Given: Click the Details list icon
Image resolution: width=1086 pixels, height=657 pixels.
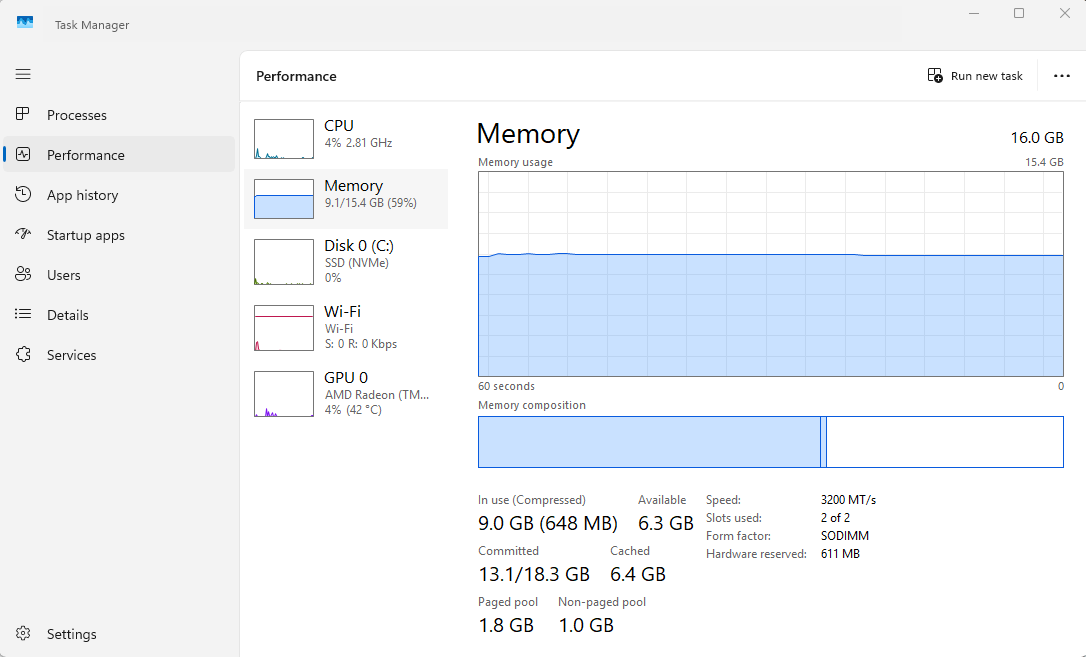Looking at the screenshot, I should 23,315.
